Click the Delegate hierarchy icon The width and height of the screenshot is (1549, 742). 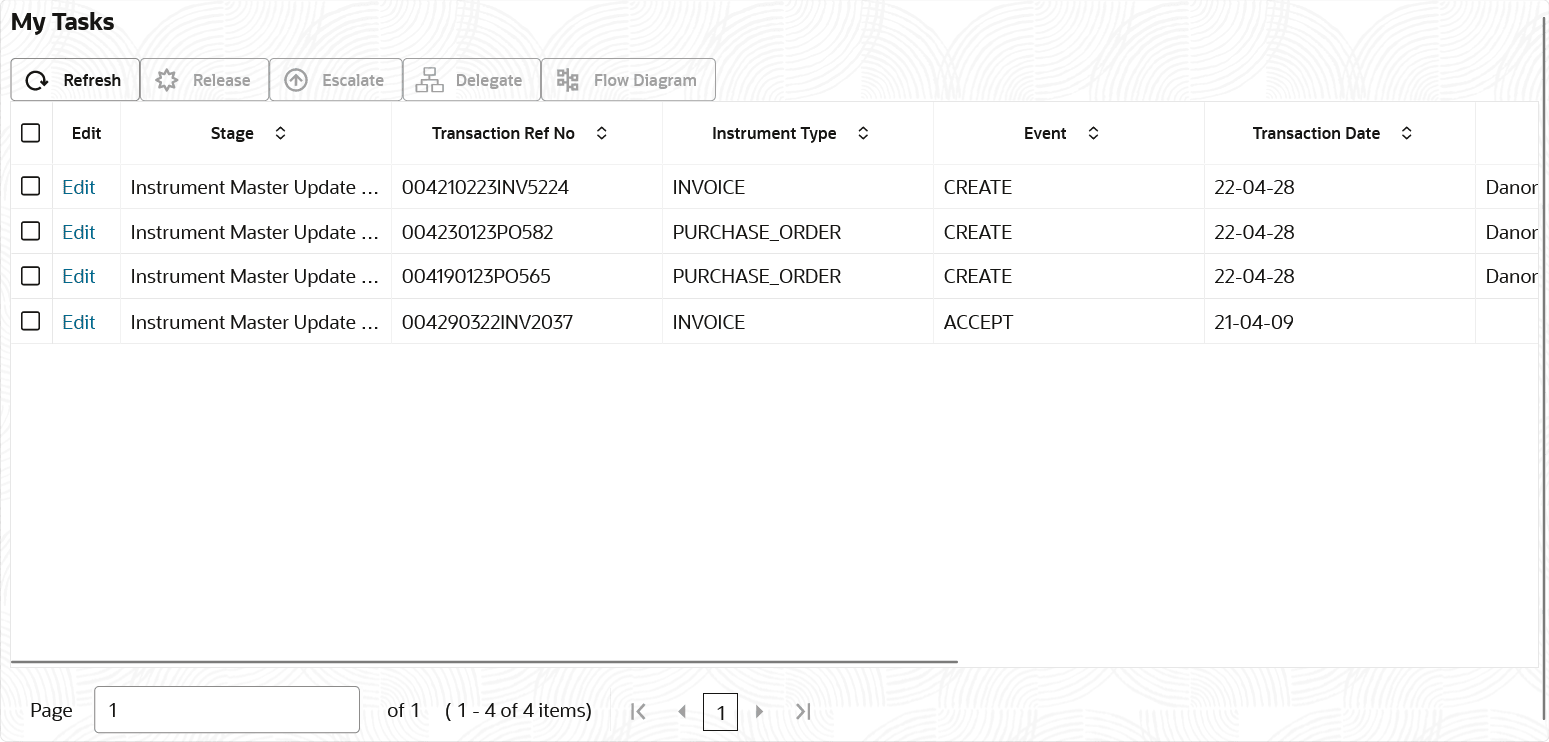point(429,81)
